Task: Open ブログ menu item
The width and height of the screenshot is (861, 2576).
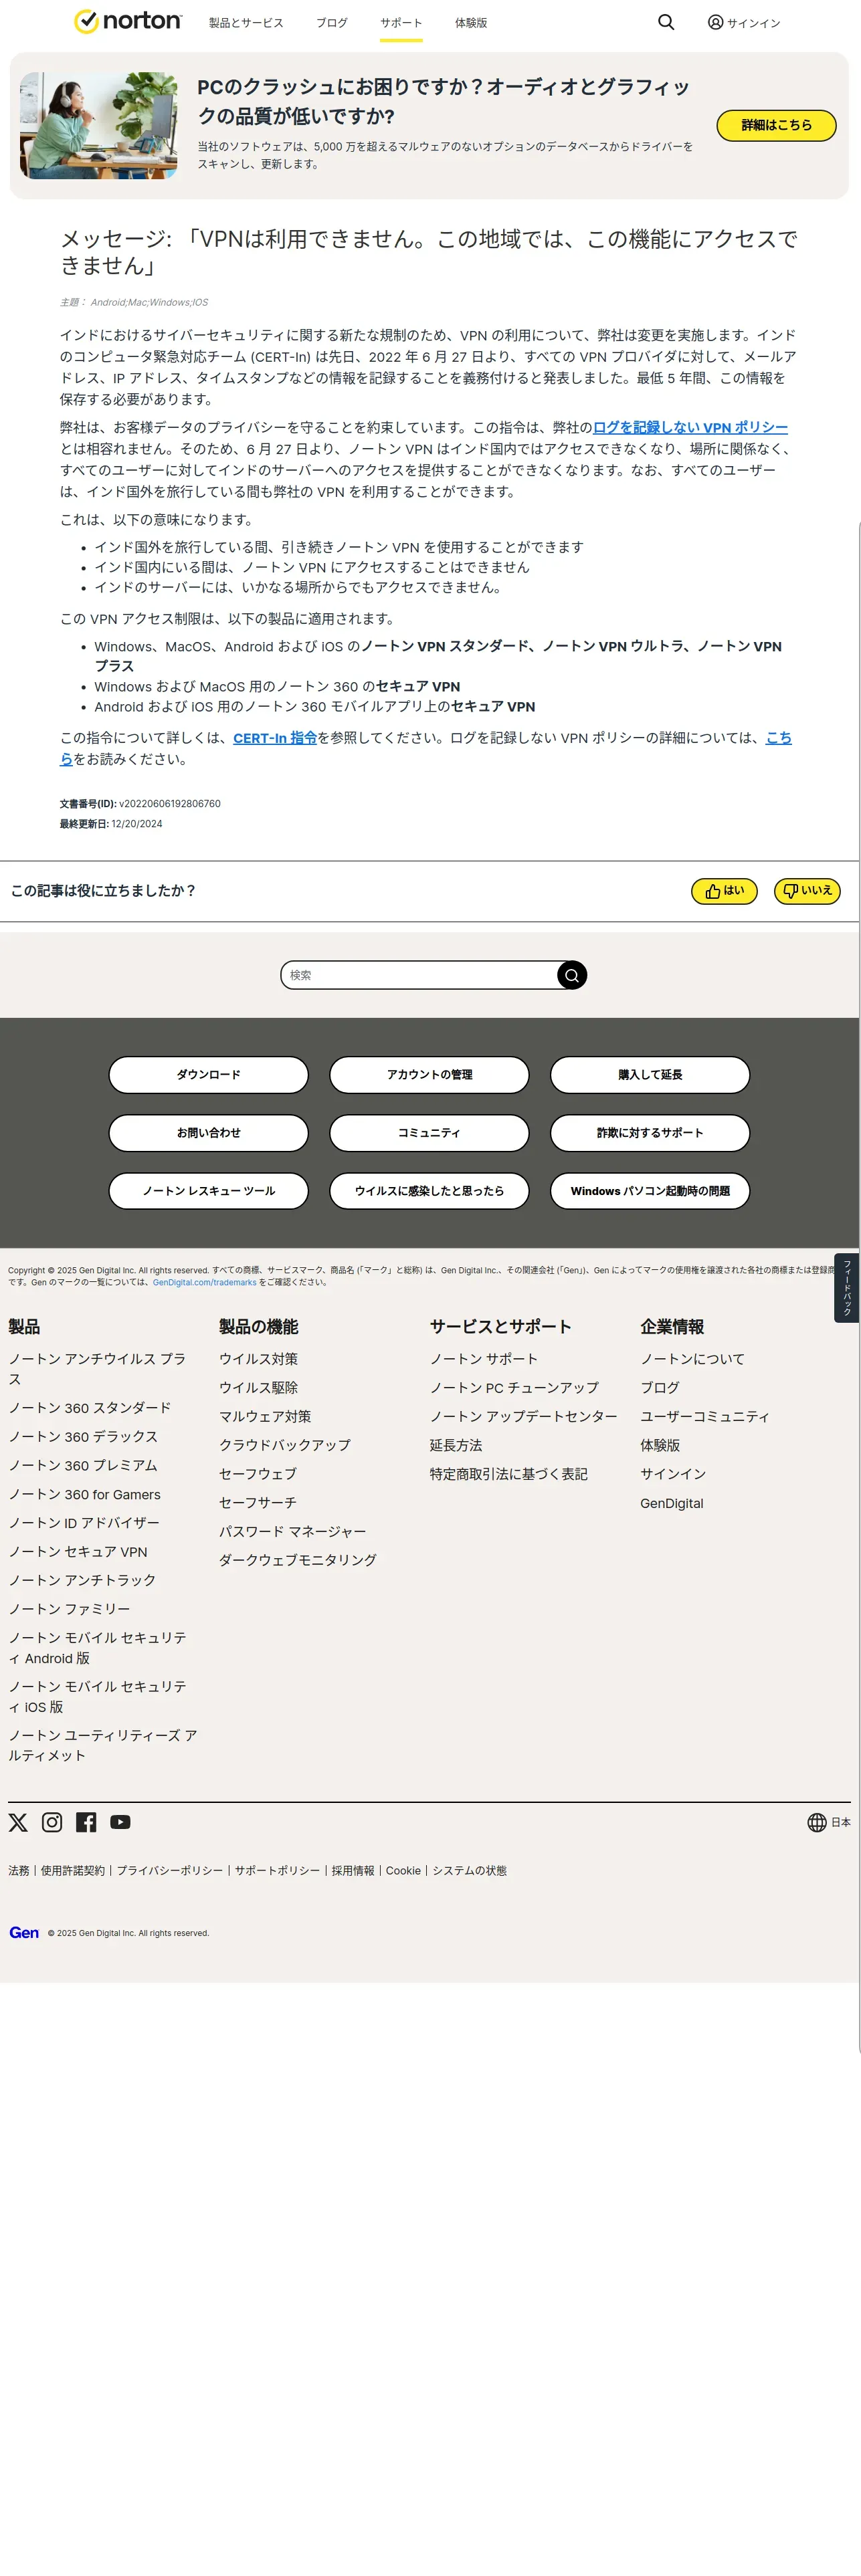Action: (332, 22)
